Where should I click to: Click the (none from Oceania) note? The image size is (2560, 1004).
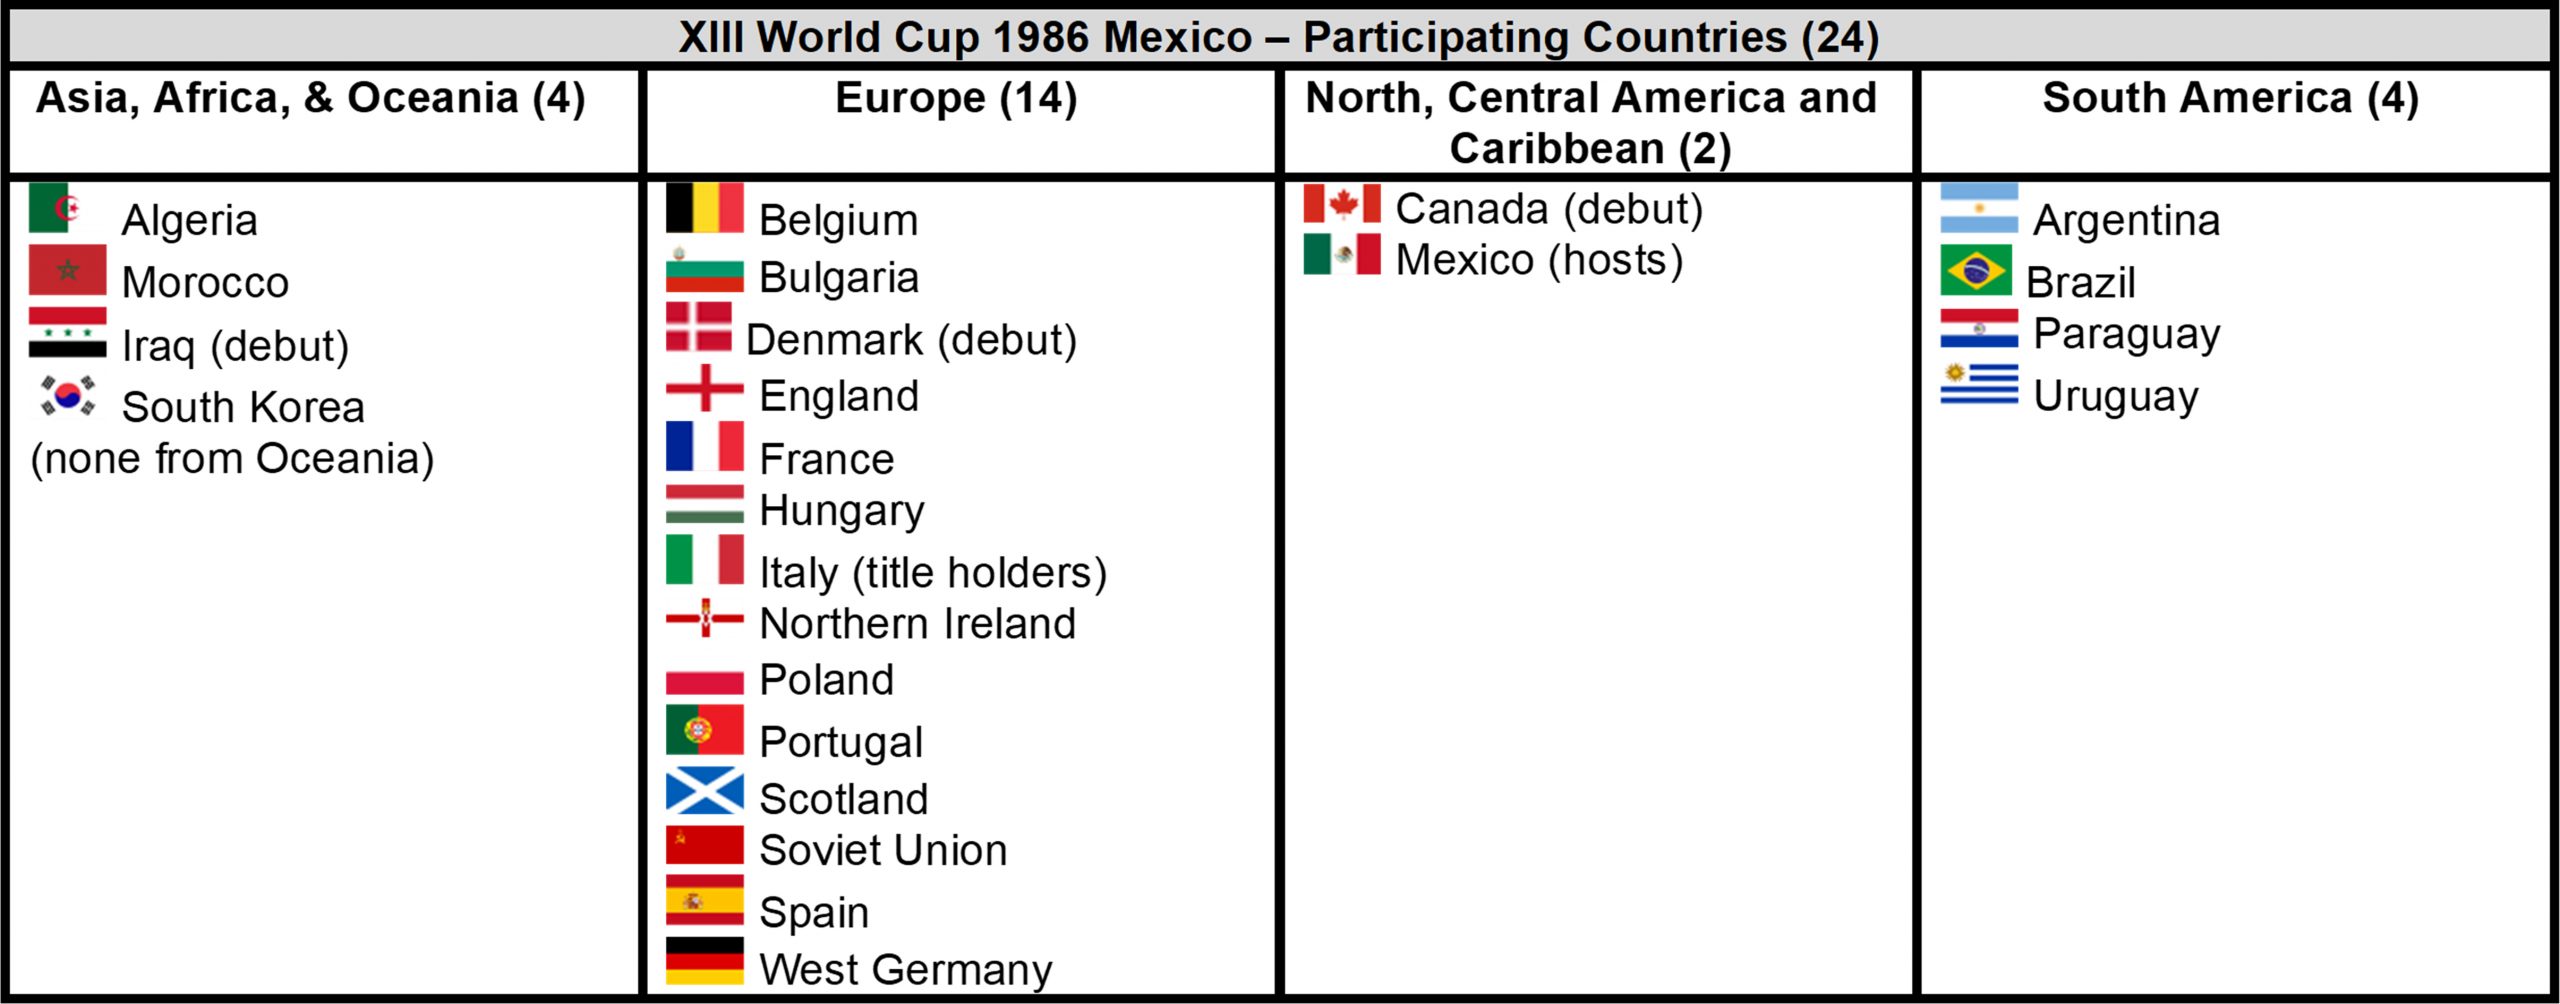pyautogui.click(x=233, y=459)
